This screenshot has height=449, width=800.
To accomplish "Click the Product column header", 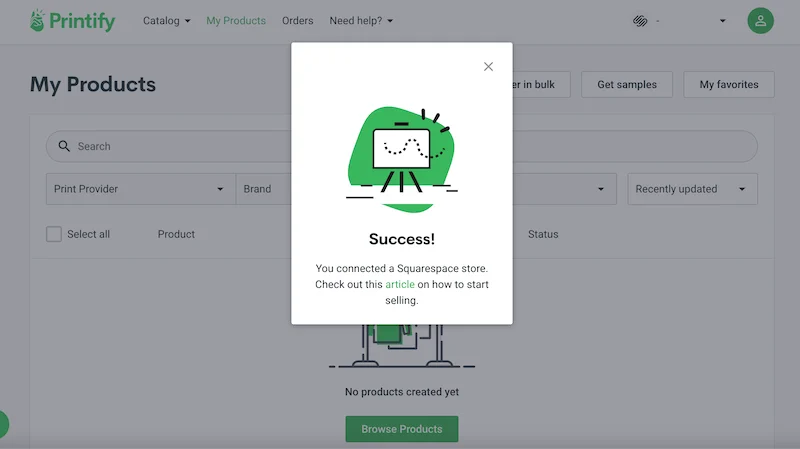I will (176, 234).
